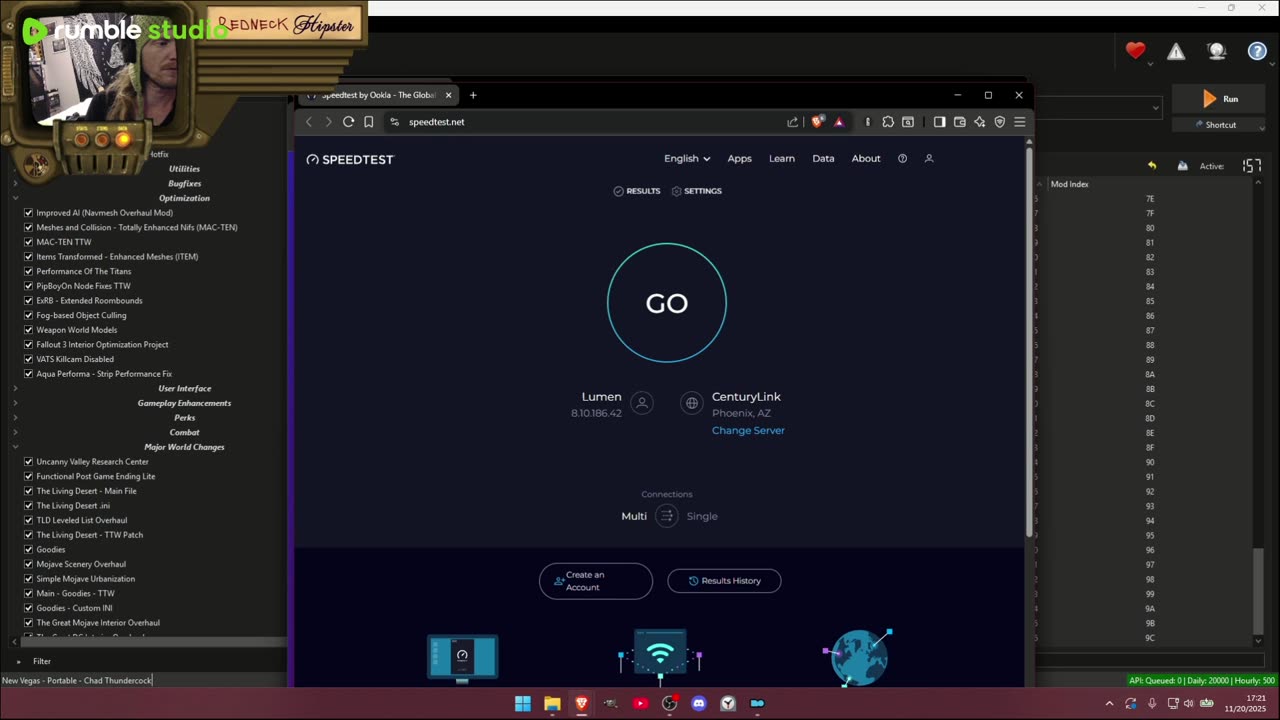Click create backup icon beside Active
The height and width of the screenshot is (720, 1280).
tap(1182, 166)
